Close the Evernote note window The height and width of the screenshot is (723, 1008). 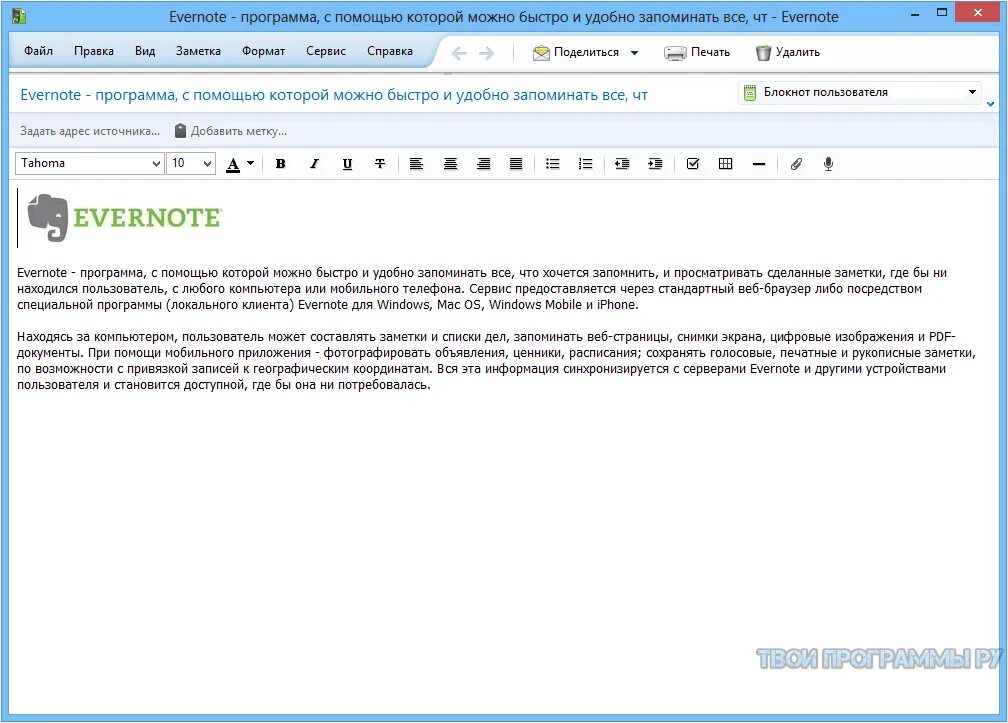tap(978, 12)
